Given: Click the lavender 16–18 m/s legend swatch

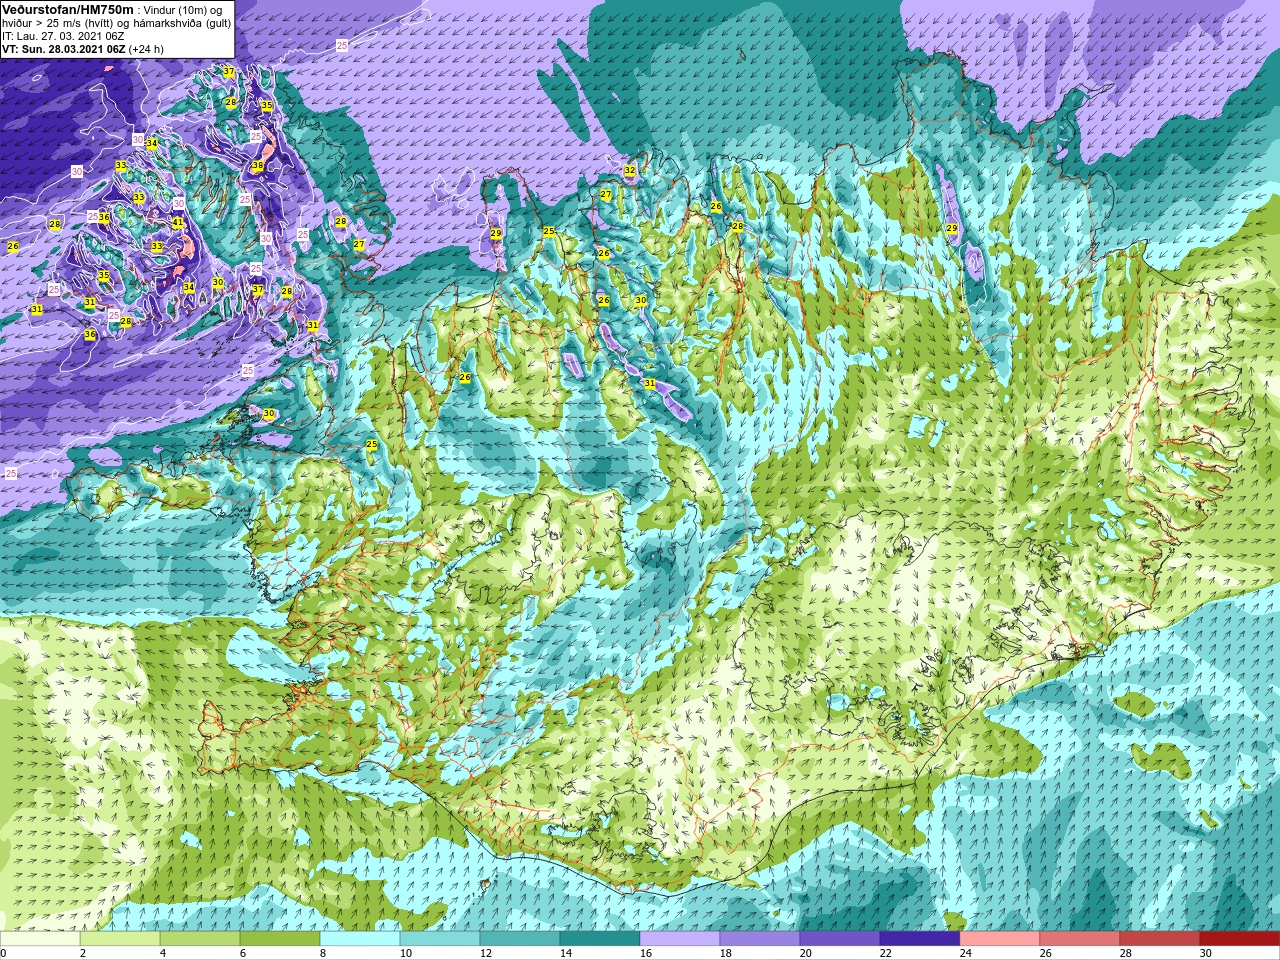Looking at the screenshot, I should pos(680,939).
